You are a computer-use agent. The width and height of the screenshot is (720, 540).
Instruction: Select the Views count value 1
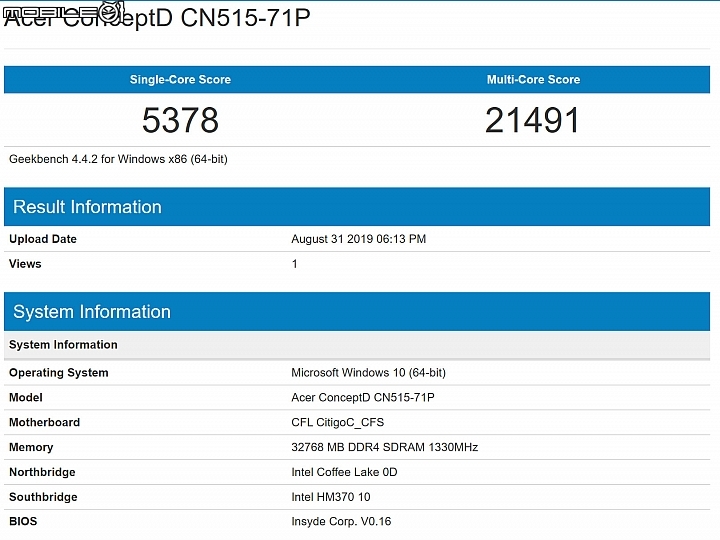[x=294, y=264]
